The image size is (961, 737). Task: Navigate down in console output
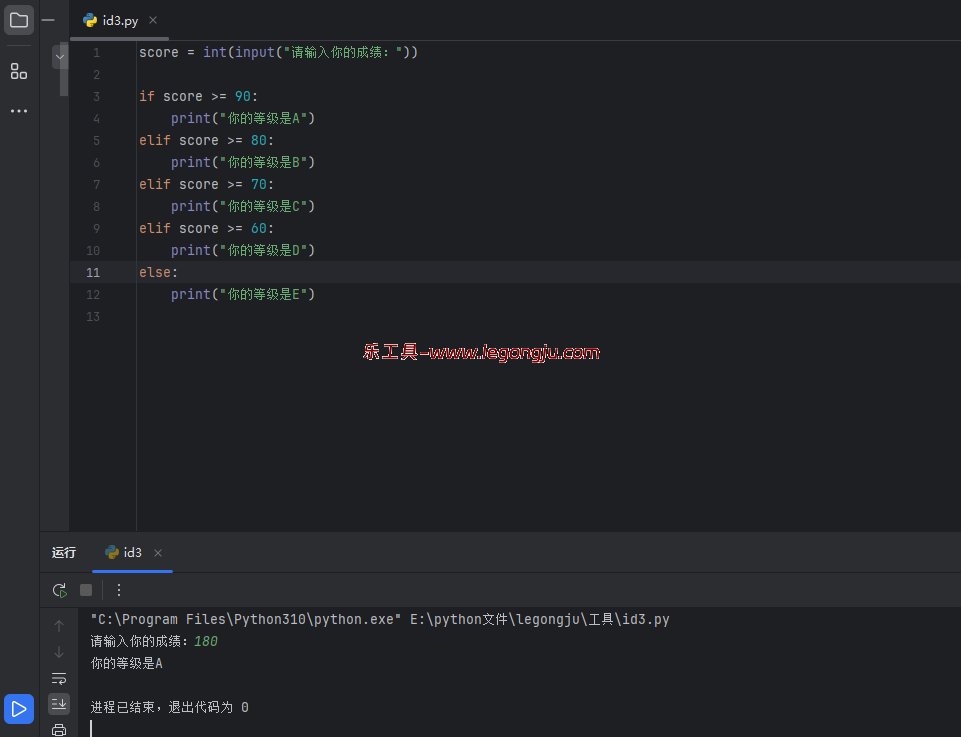[x=59, y=652]
